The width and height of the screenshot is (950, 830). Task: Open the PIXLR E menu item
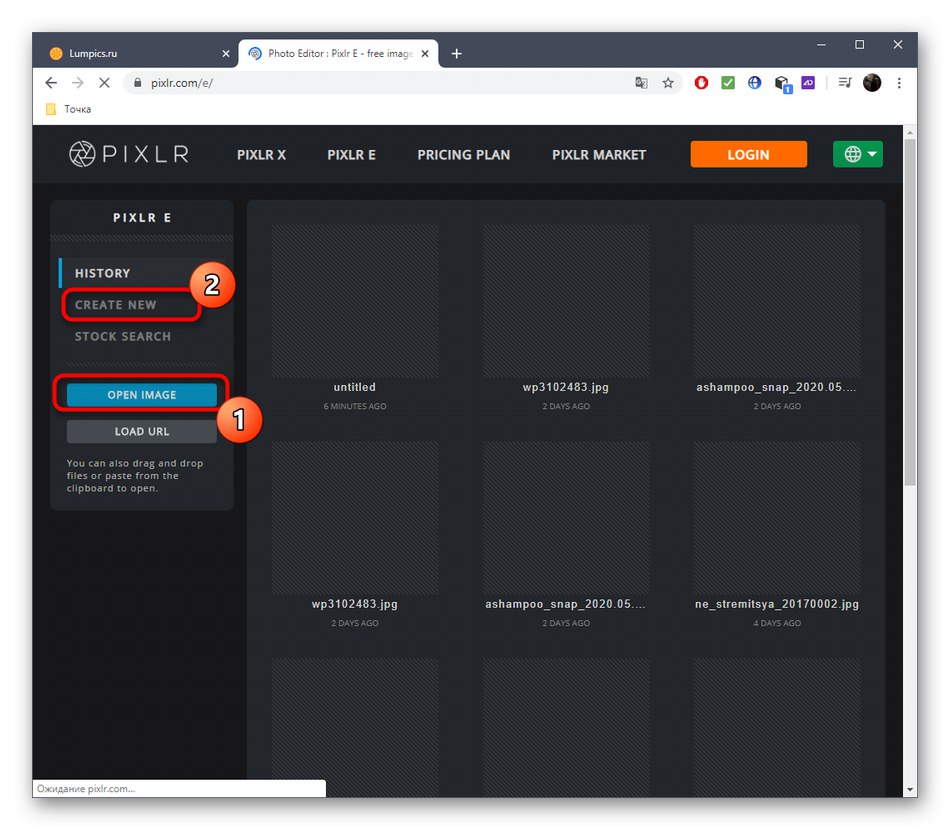[x=351, y=155]
